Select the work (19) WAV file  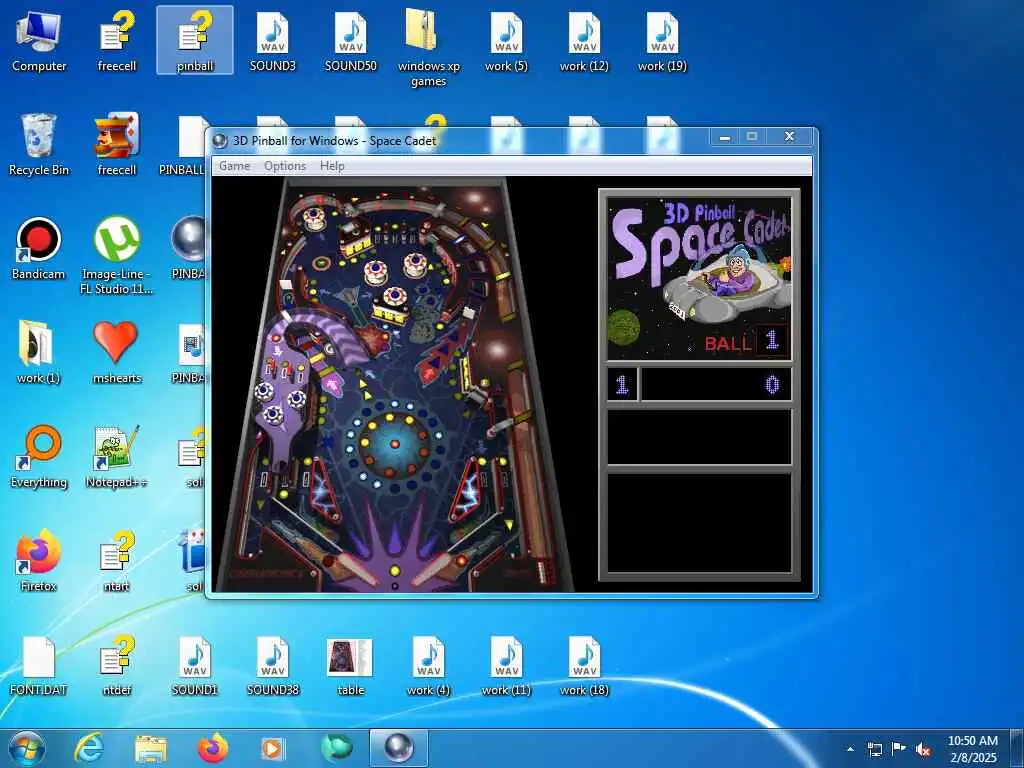(662, 40)
